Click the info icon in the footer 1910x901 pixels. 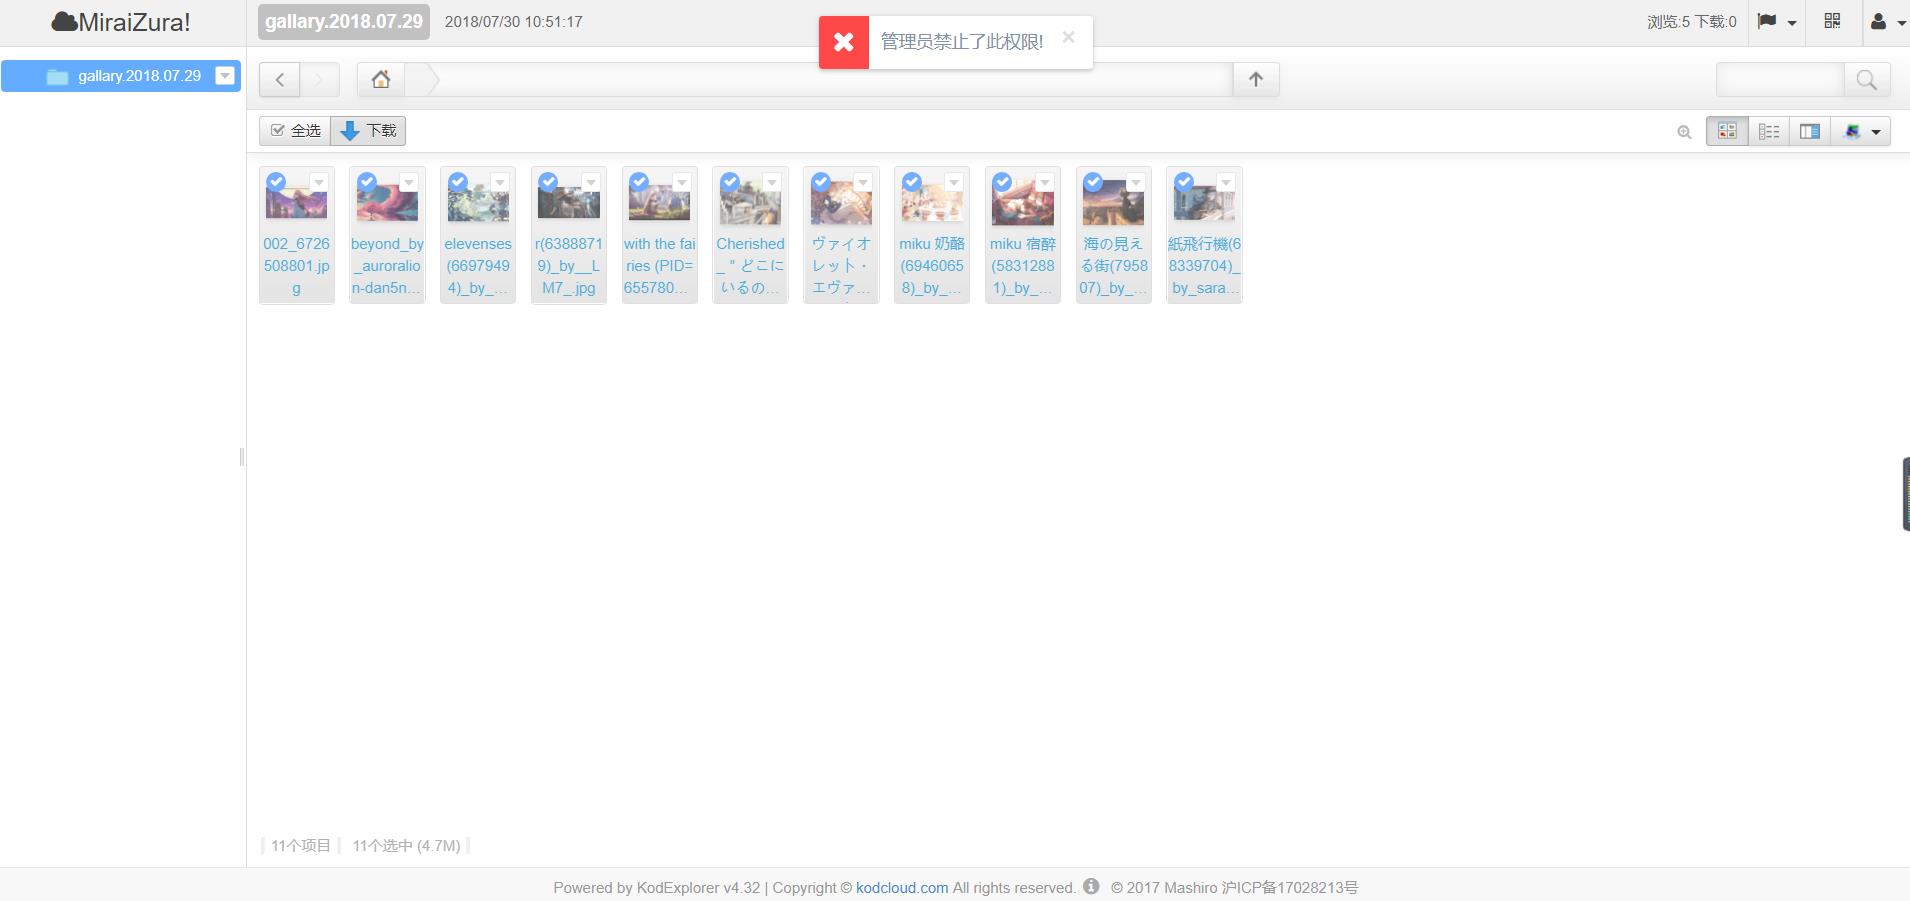point(1091,886)
